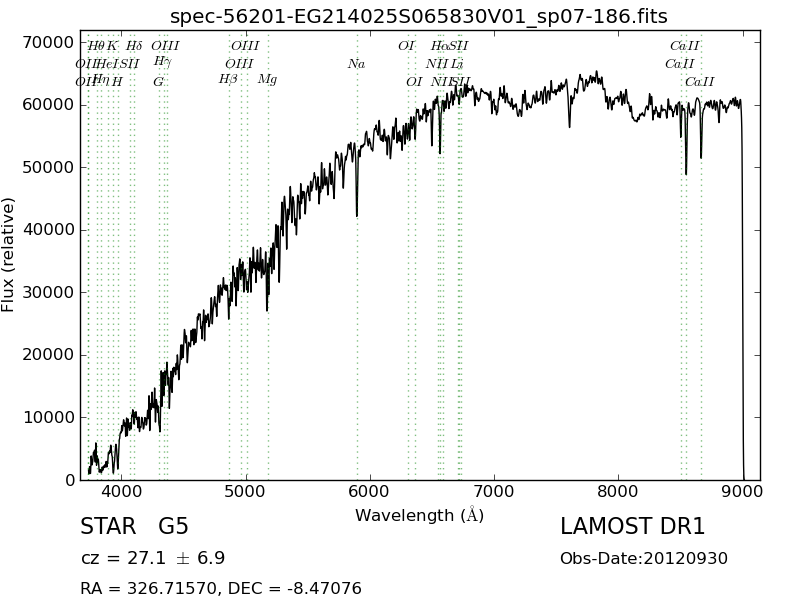Click the top-row 'OIII' label near 5000
Screen dimensions: 800x600
pyautogui.click(x=245, y=46)
